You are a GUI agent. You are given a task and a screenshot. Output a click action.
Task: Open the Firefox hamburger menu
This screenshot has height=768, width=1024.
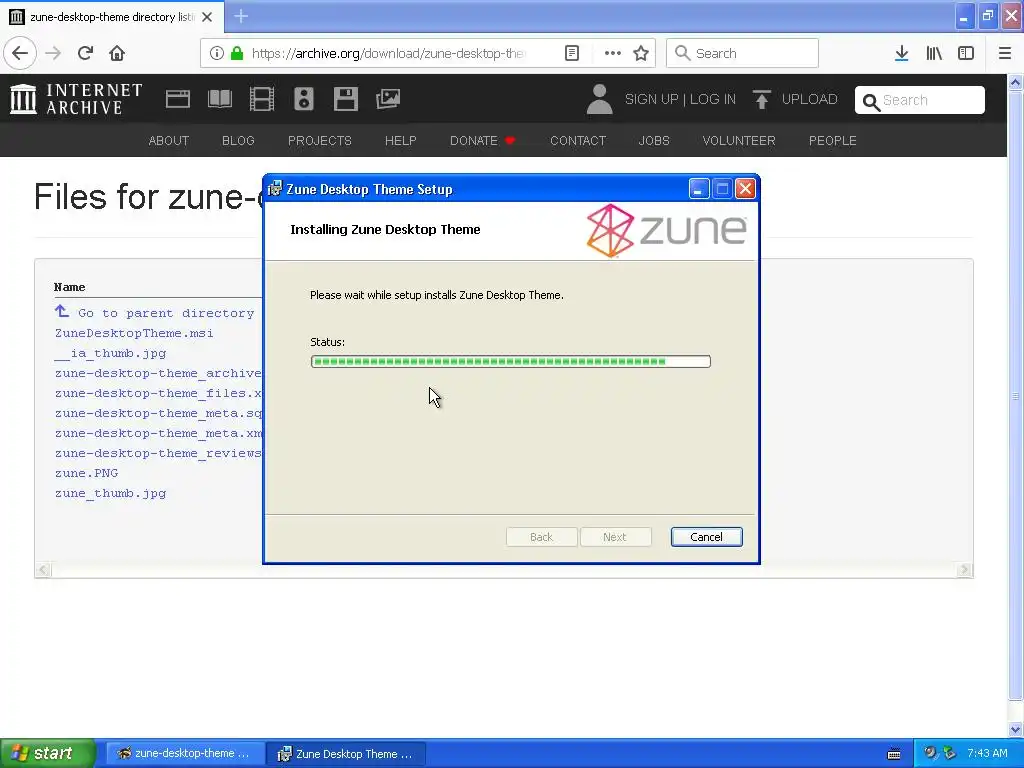coord(1004,53)
